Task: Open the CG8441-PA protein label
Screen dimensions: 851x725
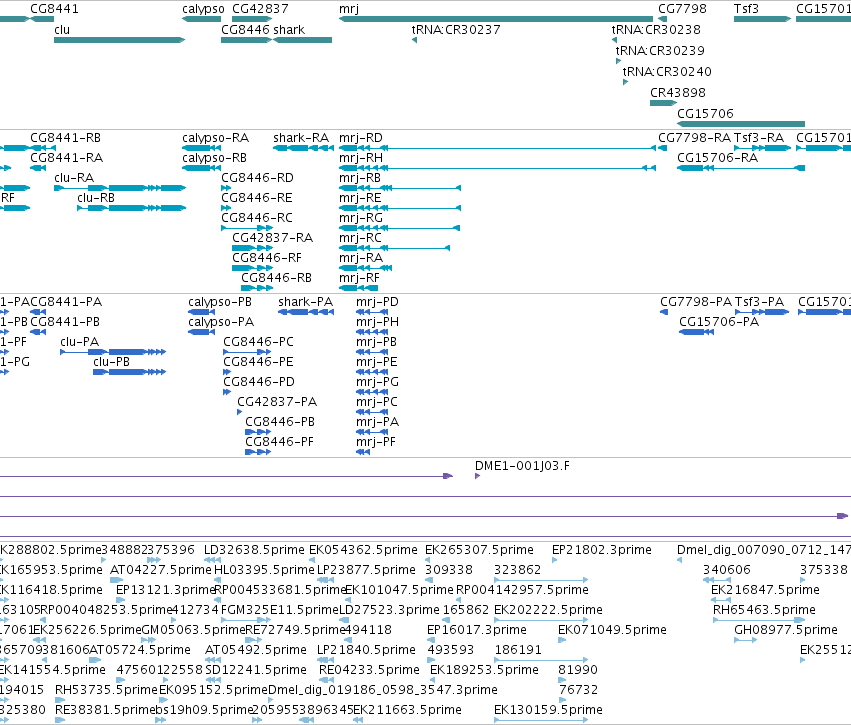Action: click(x=66, y=302)
